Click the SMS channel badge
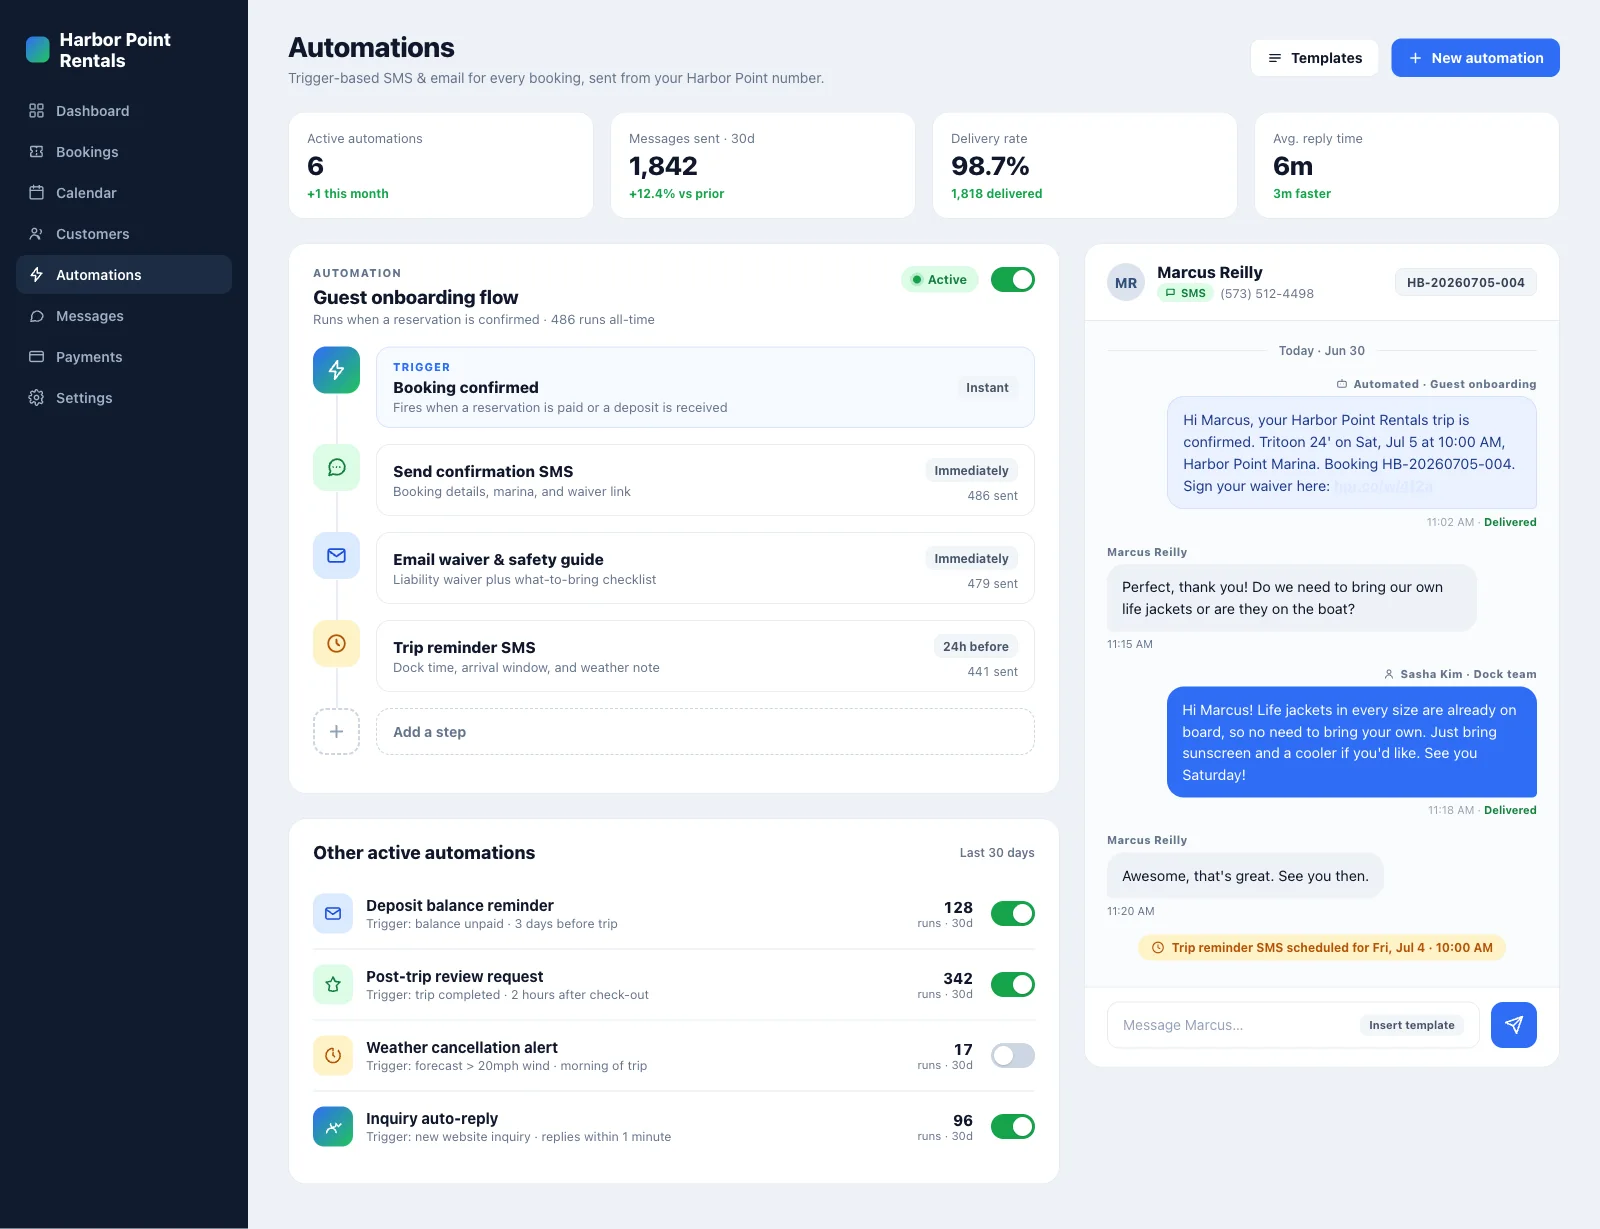This screenshot has height=1229, width=1600. tap(1185, 293)
